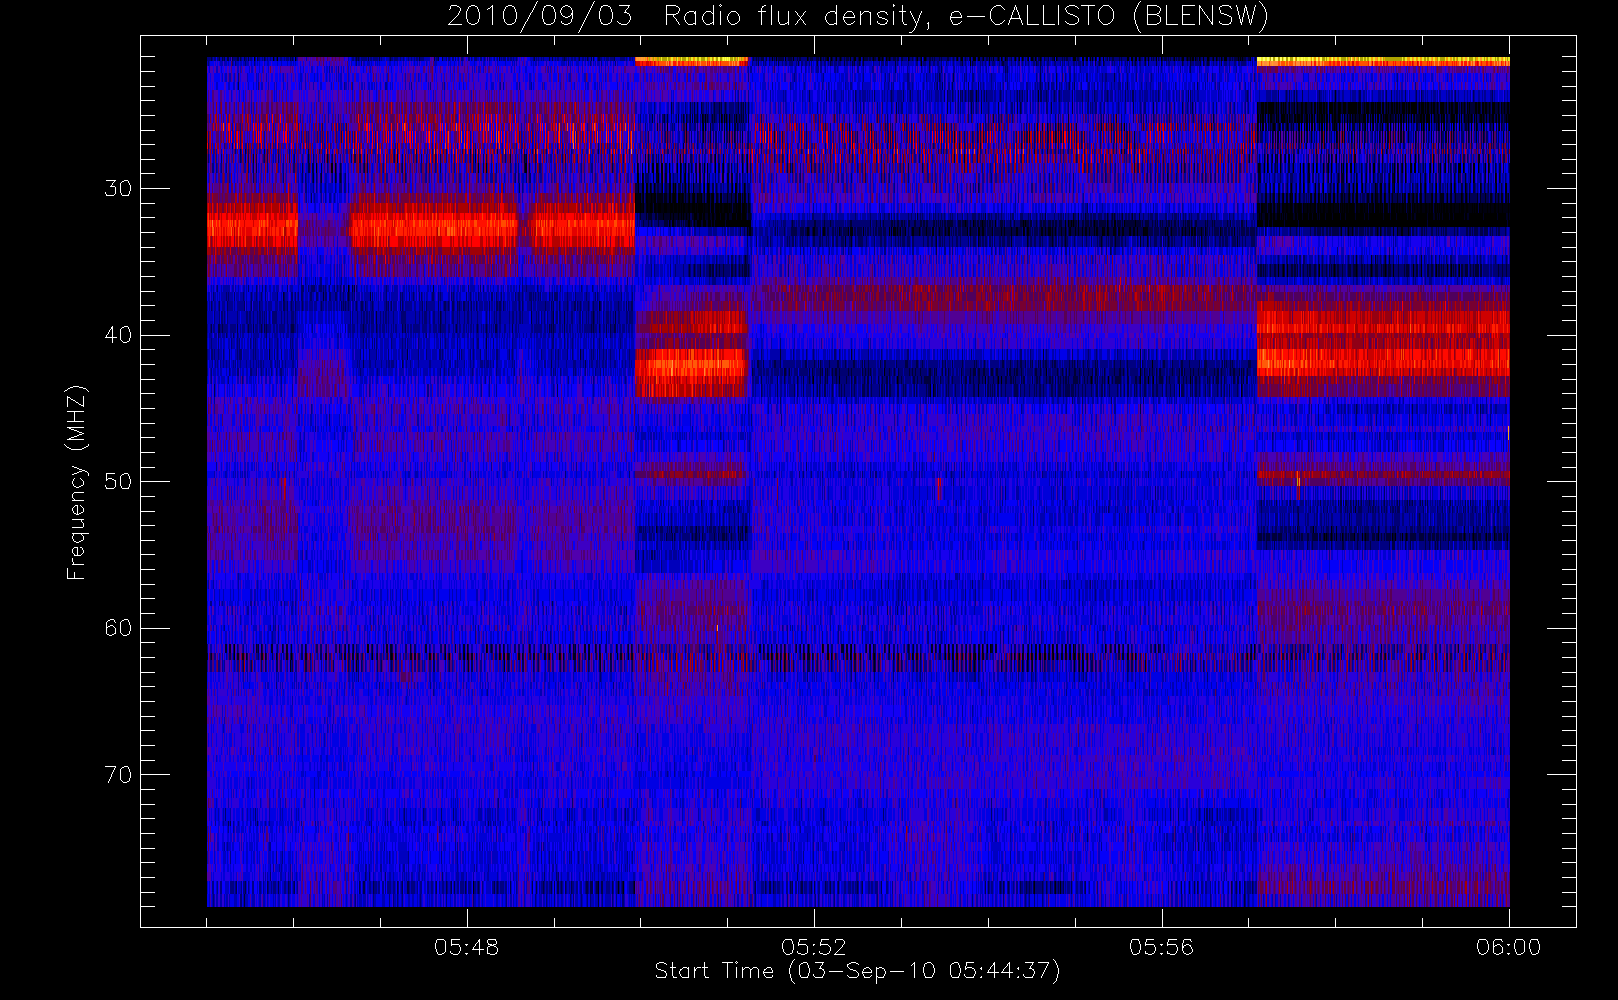Click the 'Start Time (03-Sep-10 05:44:37)' label

click(857, 971)
